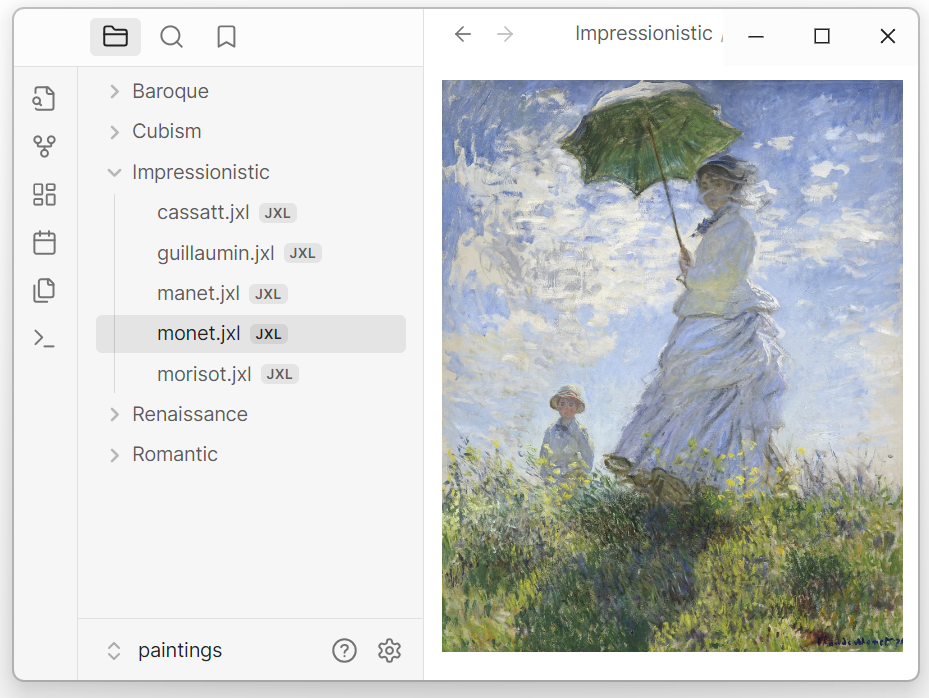
Task: Open settings gear icon
Action: pos(389,651)
